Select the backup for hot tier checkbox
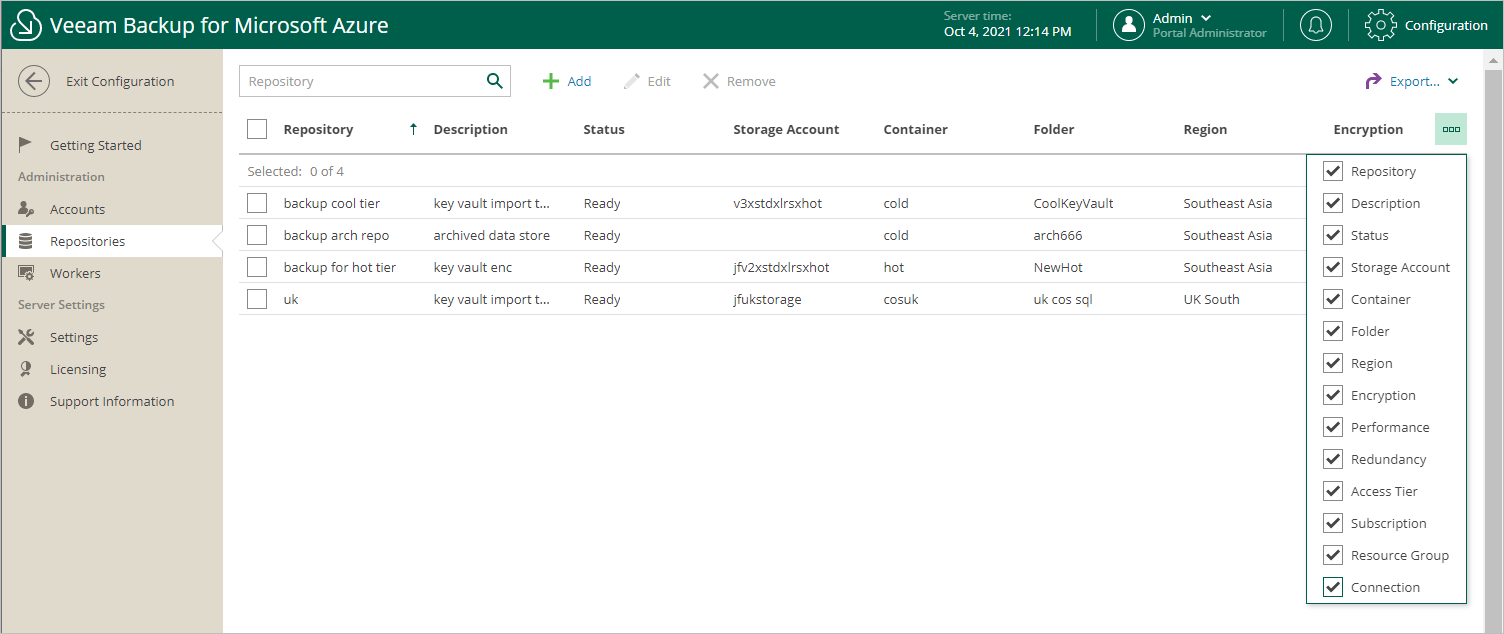The image size is (1504, 634). [257, 267]
